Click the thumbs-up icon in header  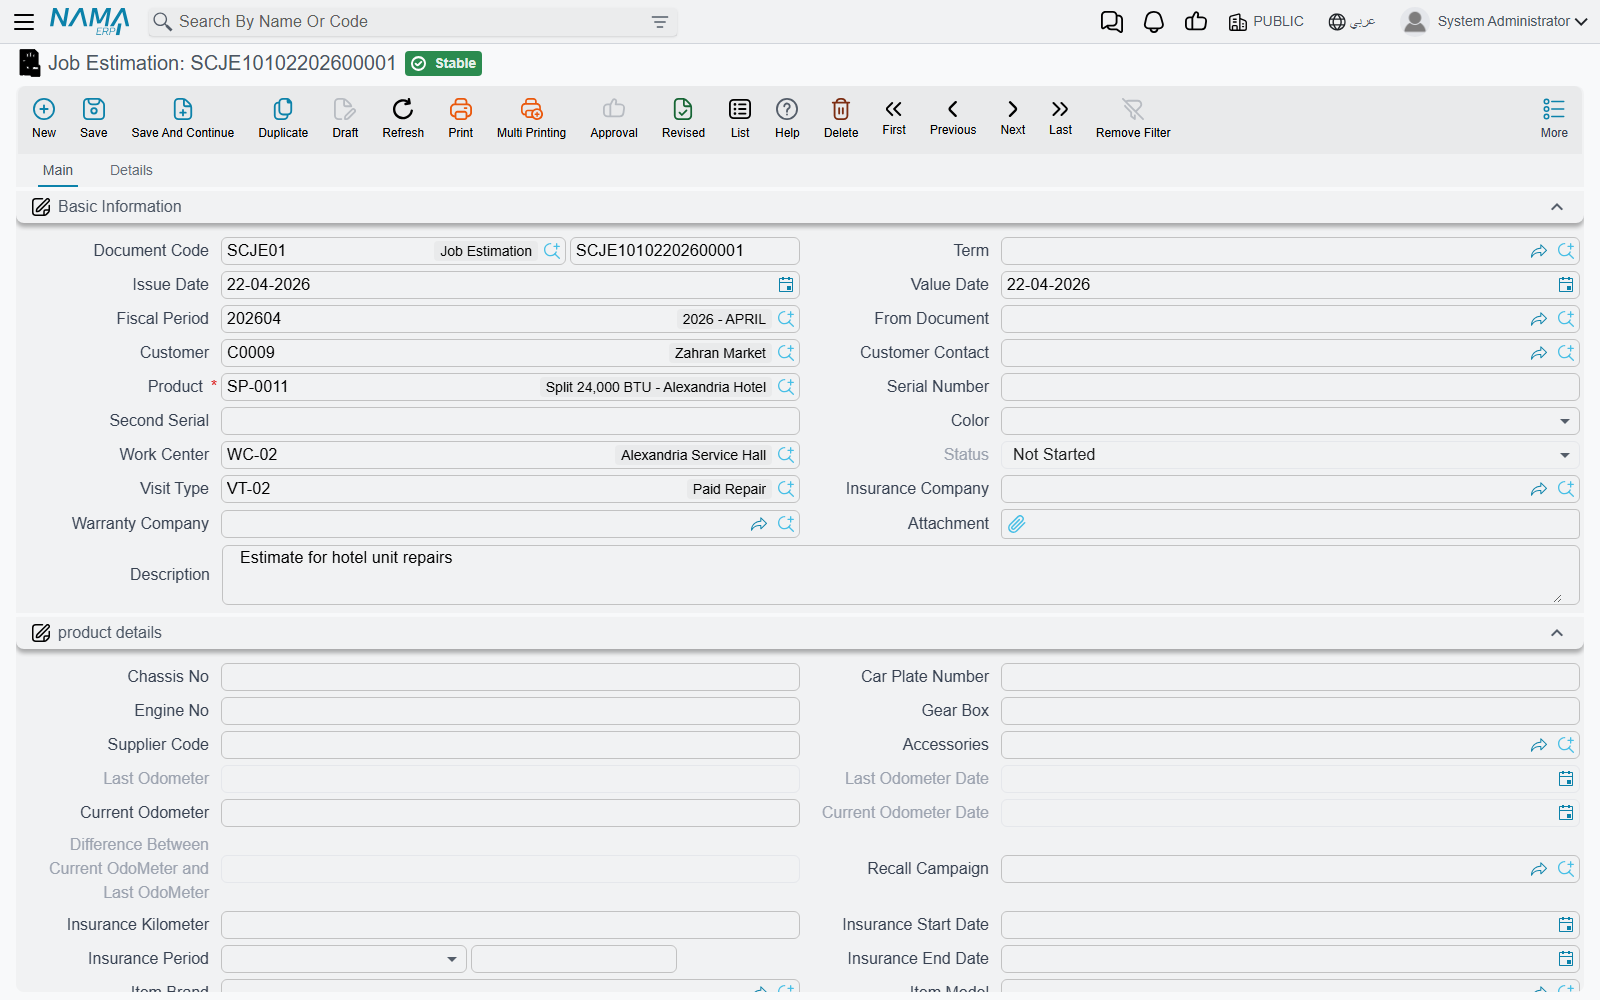coord(1196,22)
